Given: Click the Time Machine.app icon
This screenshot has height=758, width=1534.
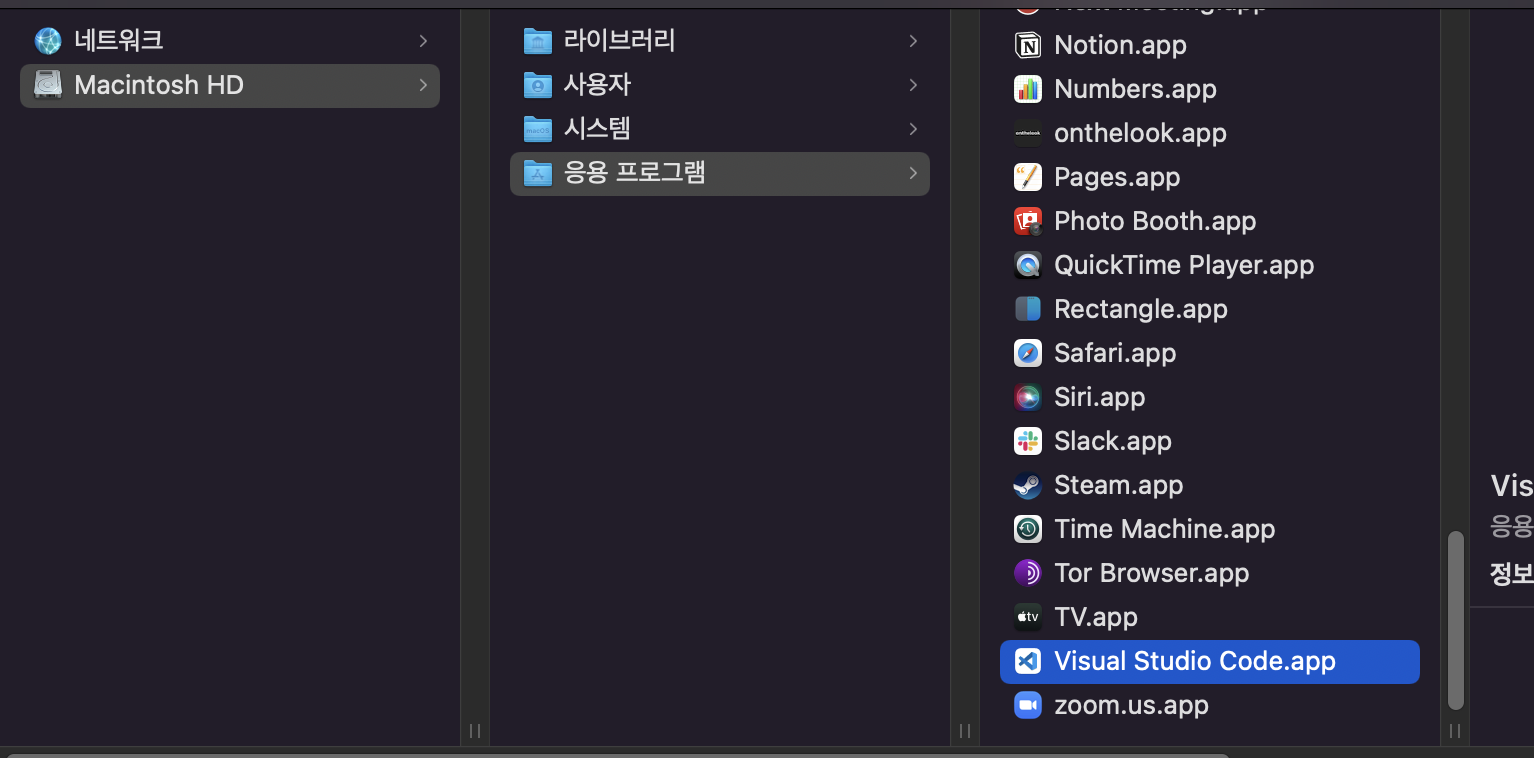Looking at the screenshot, I should [1027, 529].
